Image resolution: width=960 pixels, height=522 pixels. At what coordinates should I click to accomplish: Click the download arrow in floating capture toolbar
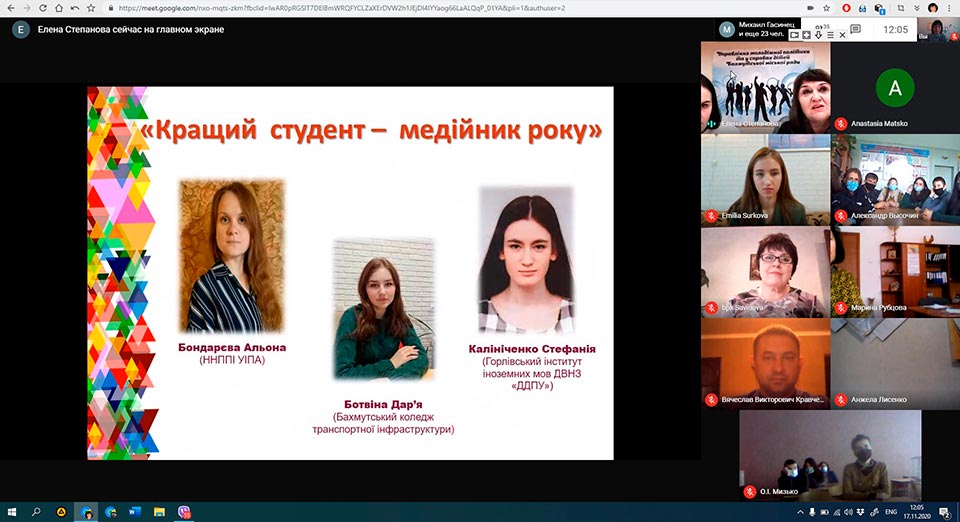pyautogui.click(x=818, y=35)
